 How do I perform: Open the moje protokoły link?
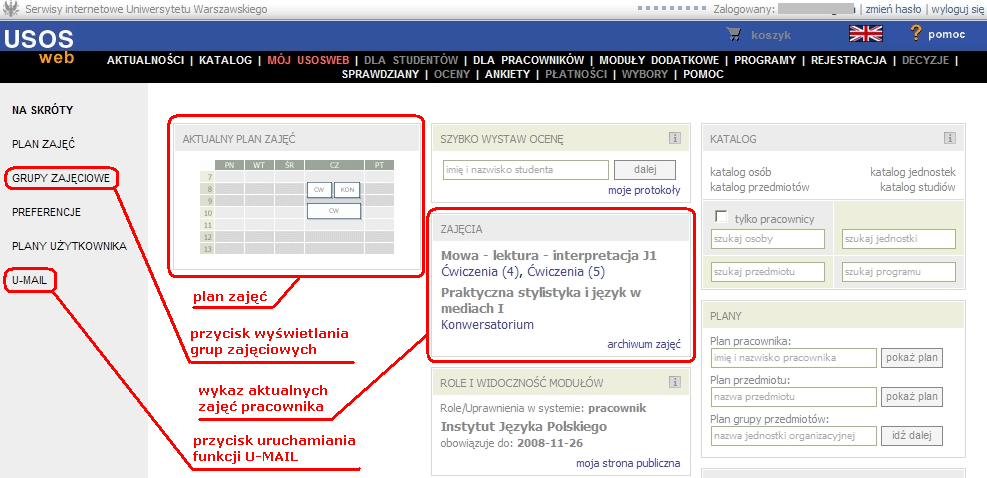(x=644, y=190)
